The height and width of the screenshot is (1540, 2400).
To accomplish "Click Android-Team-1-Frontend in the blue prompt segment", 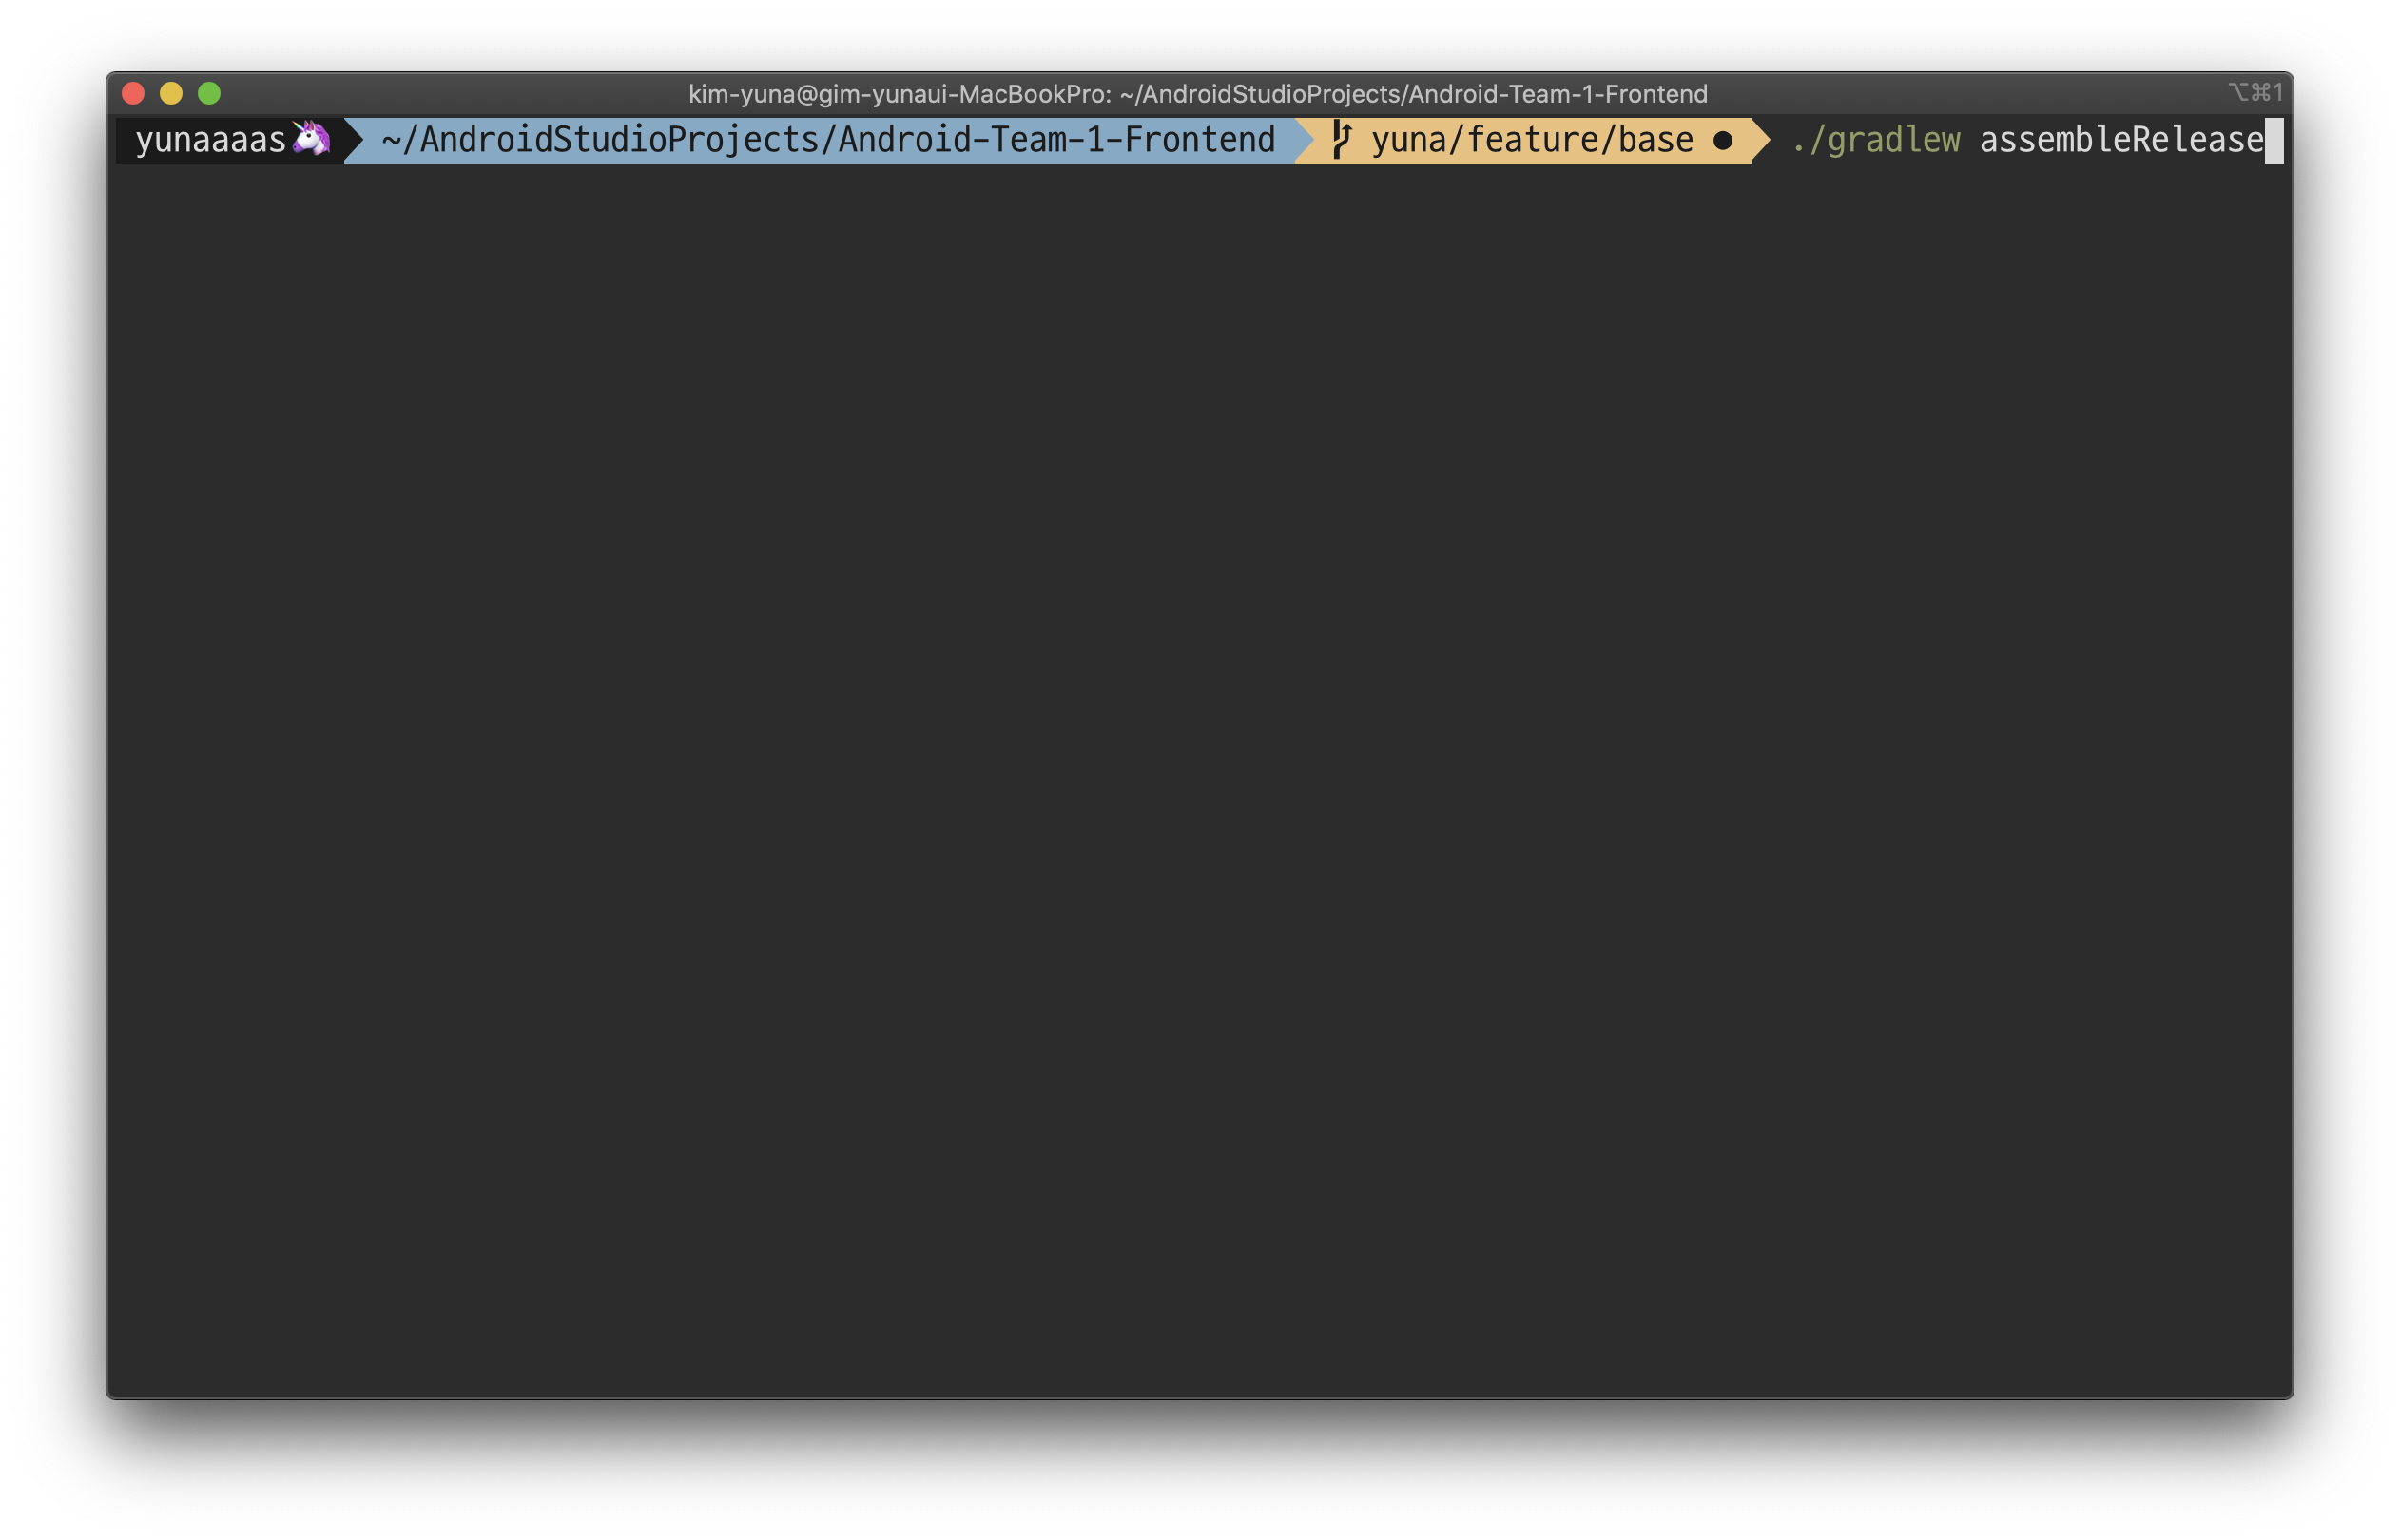I will point(1056,140).
